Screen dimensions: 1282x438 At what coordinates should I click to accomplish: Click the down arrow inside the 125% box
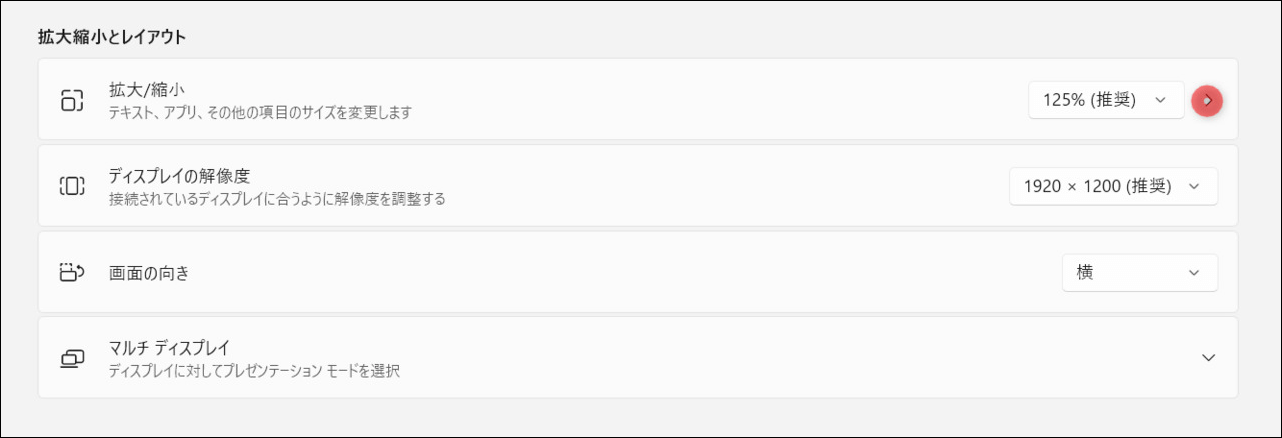(x=1160, y=100)
